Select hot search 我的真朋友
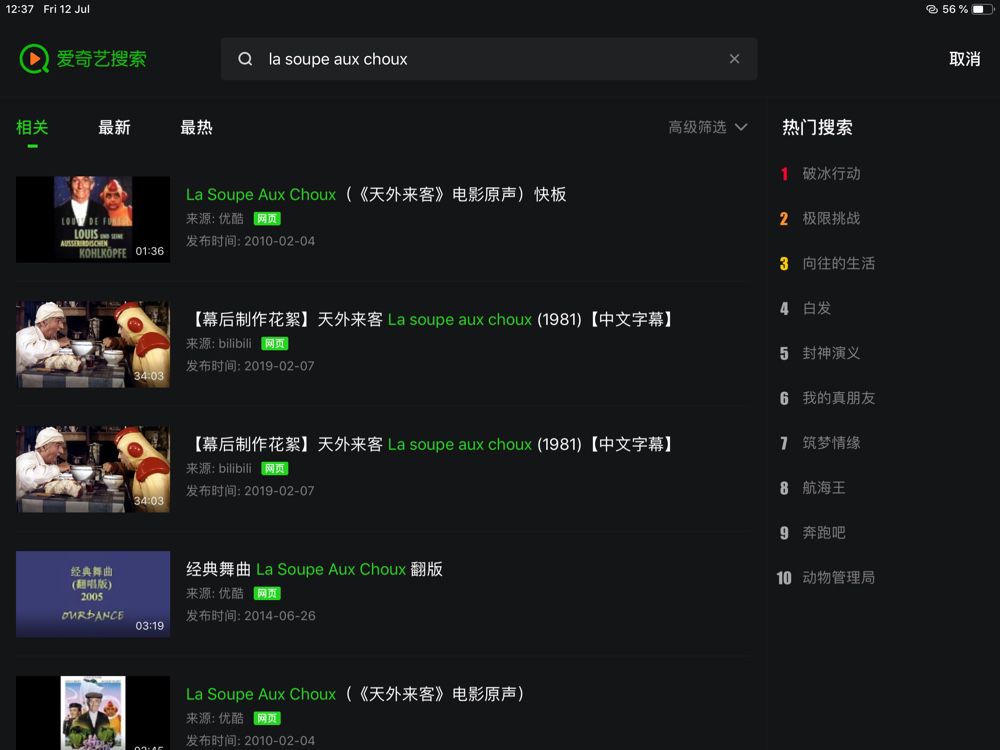Viewport: 1000px width, 750px height. coord(839,398)
